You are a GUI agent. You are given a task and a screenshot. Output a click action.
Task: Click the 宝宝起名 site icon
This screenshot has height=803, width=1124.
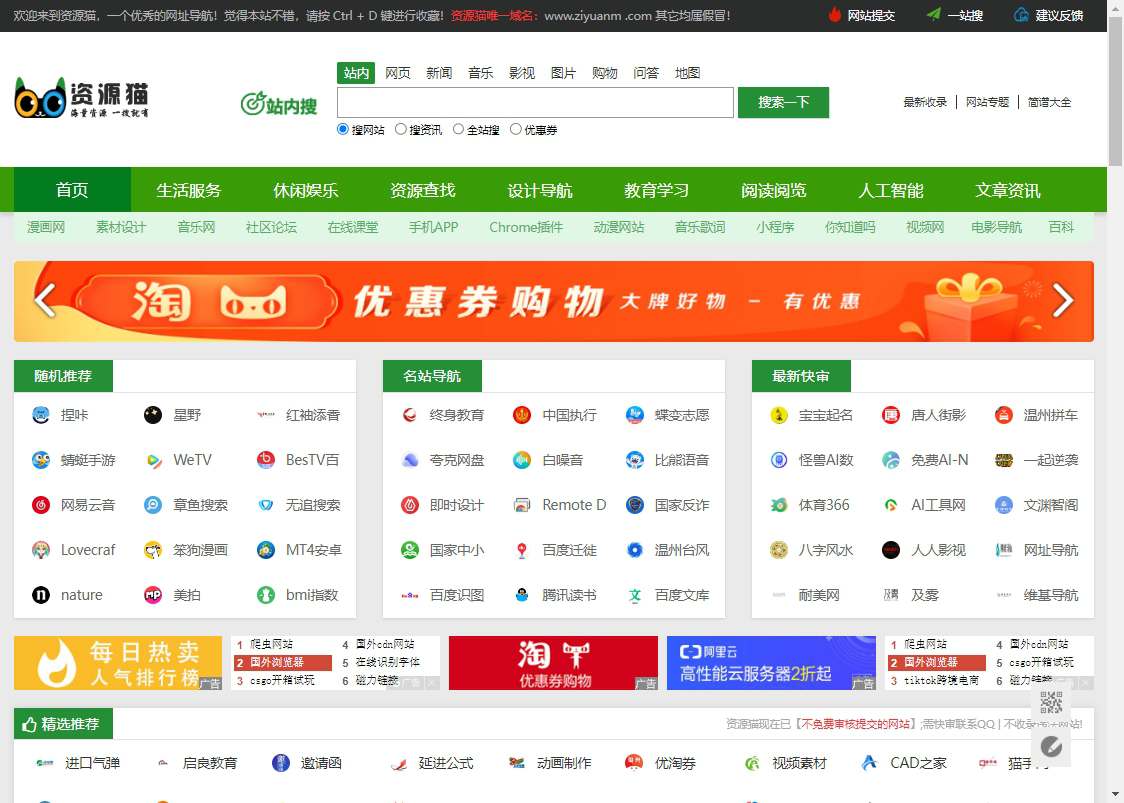click(779, 415)
